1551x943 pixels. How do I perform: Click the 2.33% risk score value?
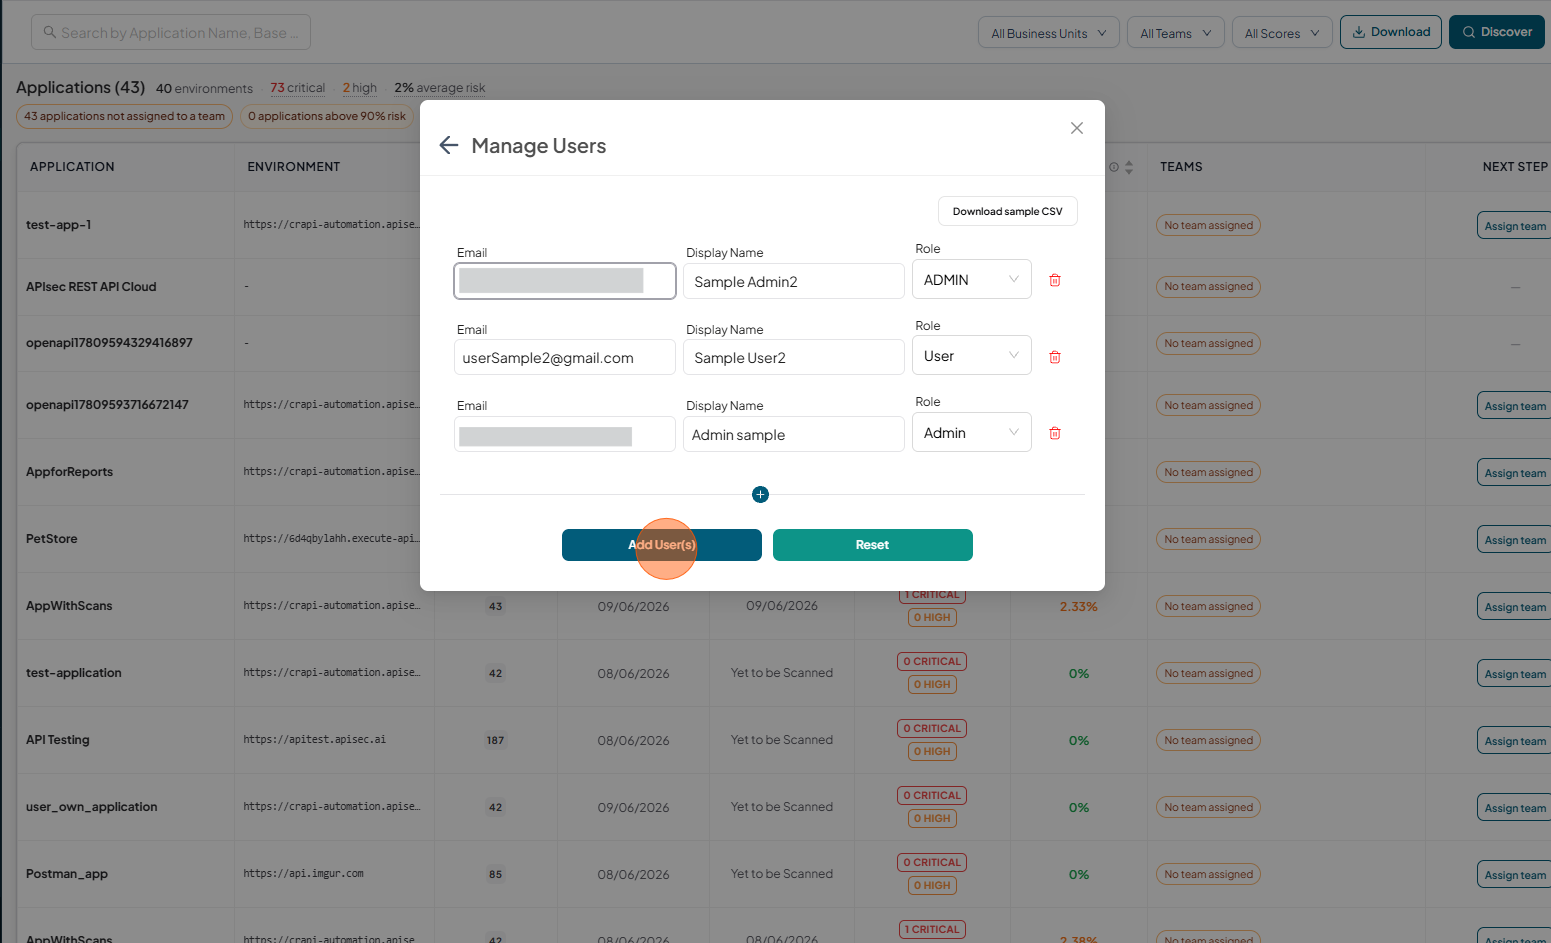[1079, 606]
